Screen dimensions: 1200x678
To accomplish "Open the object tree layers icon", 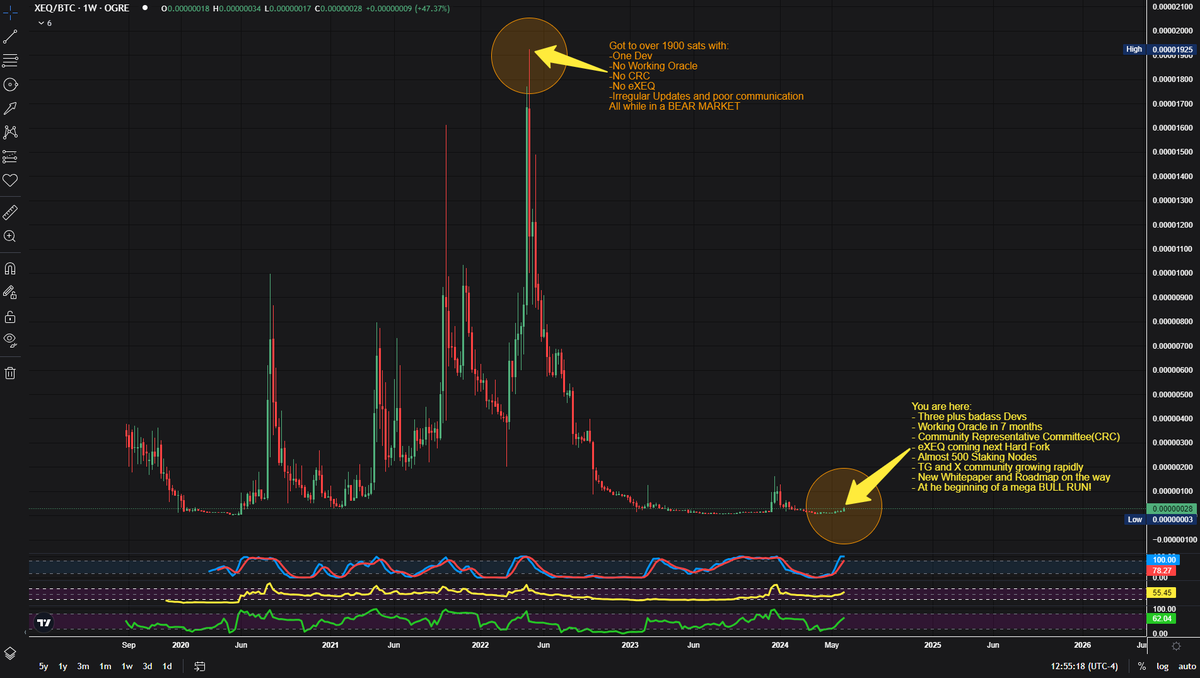I will 10,652.
